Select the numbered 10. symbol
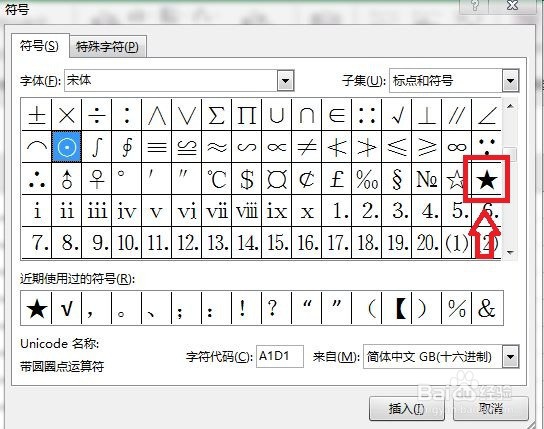 [126, 243]
